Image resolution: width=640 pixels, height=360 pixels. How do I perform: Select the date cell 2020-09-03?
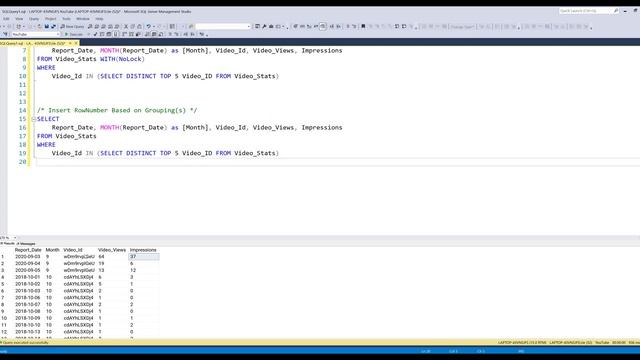coord(28,257)
